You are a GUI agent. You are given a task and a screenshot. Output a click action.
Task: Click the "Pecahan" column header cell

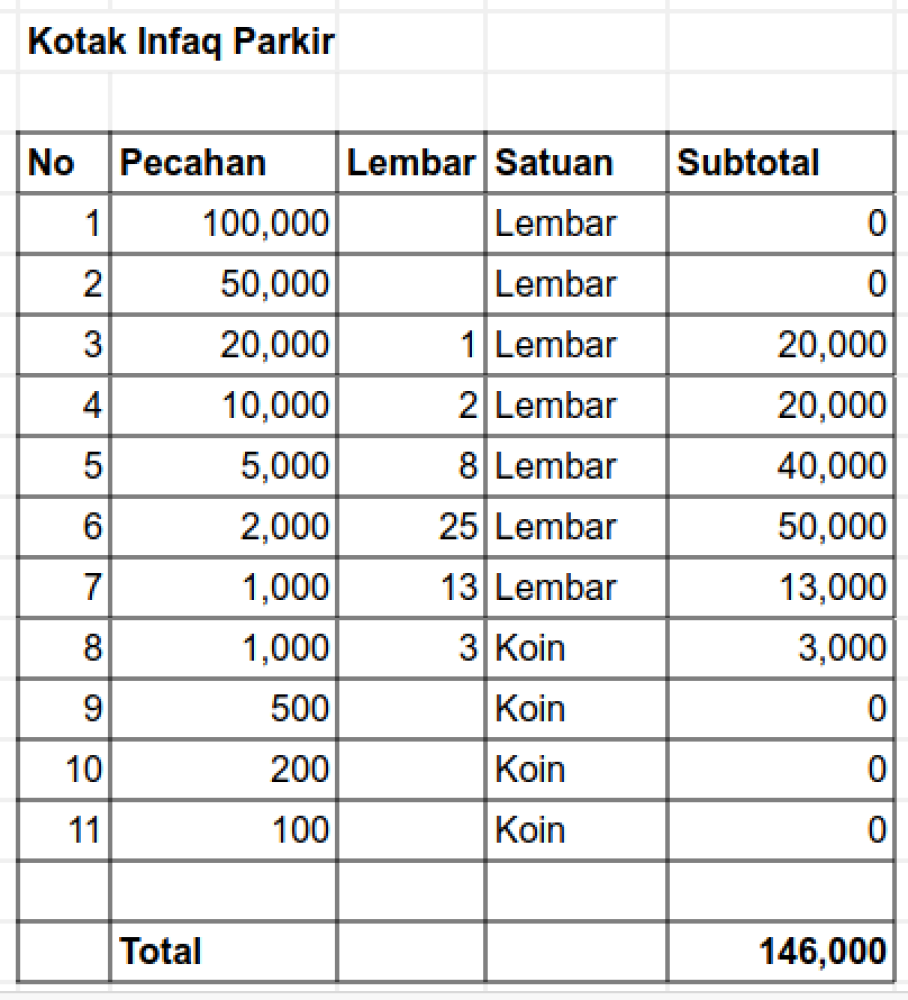tap(222, 163)
